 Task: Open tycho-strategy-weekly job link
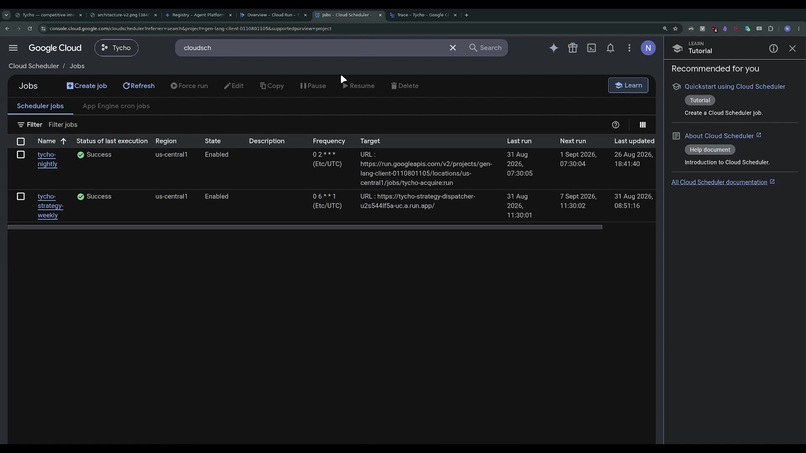pos(50,206)
